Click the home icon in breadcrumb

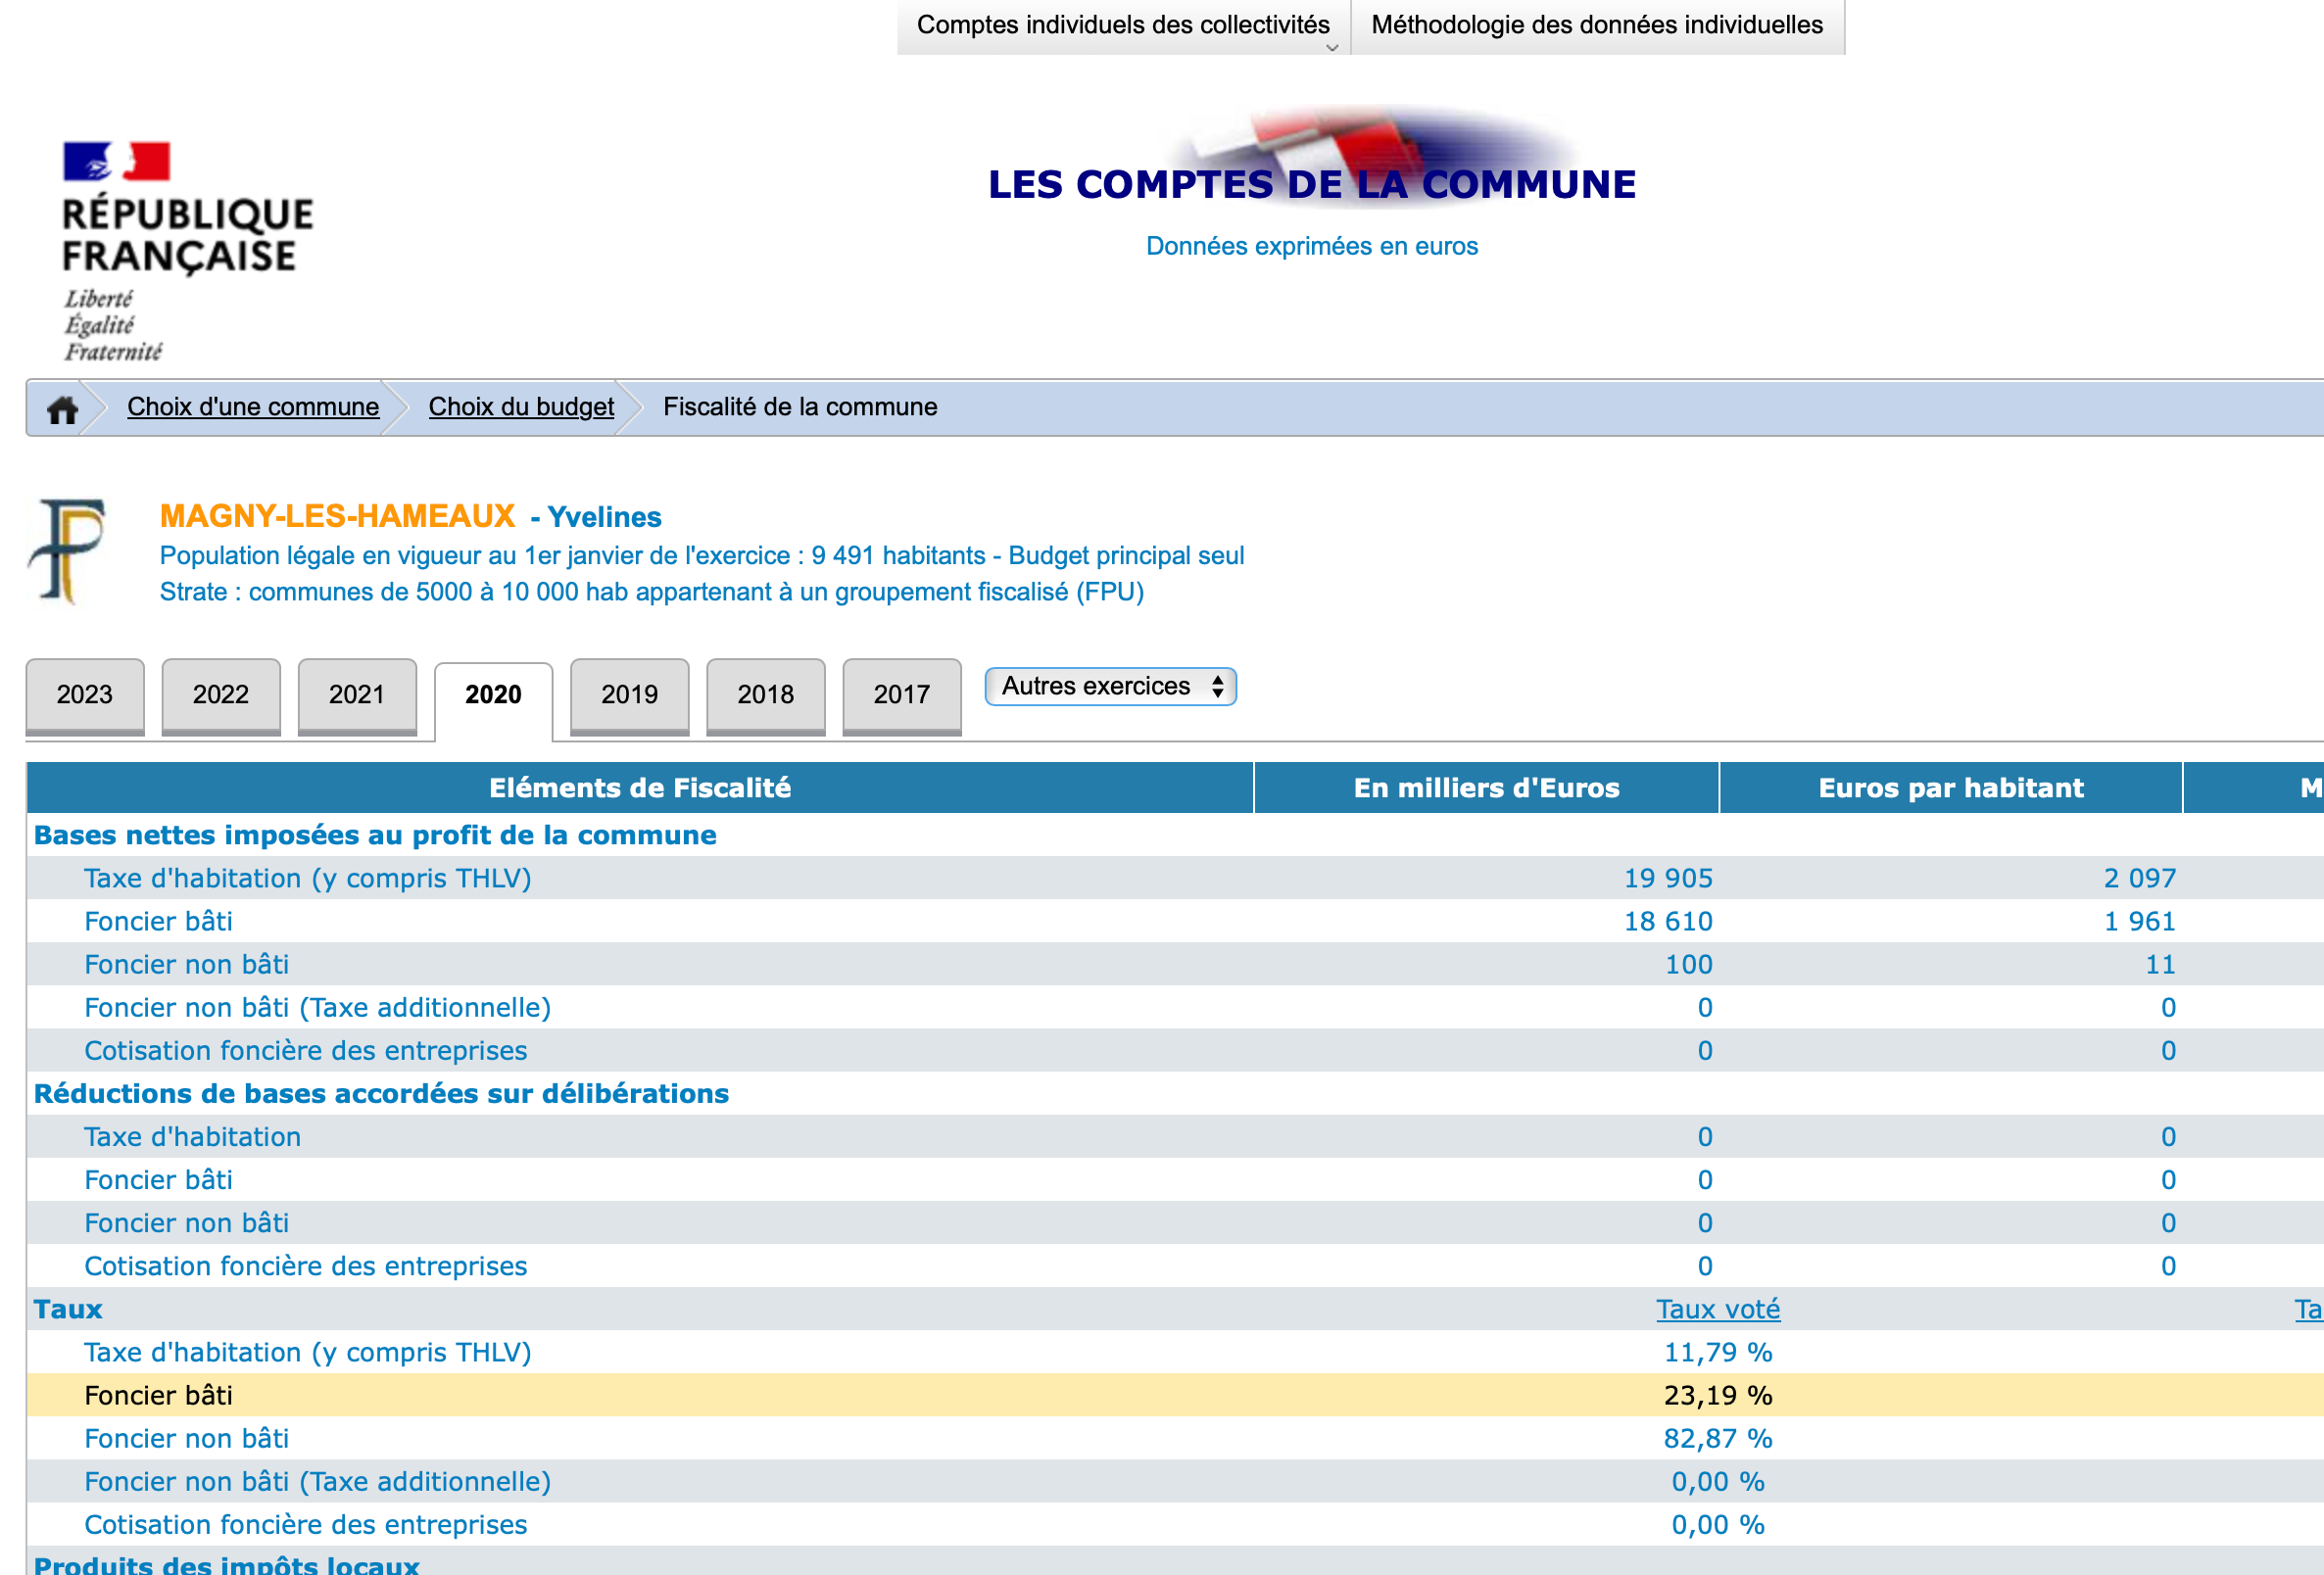click(62, 409)
